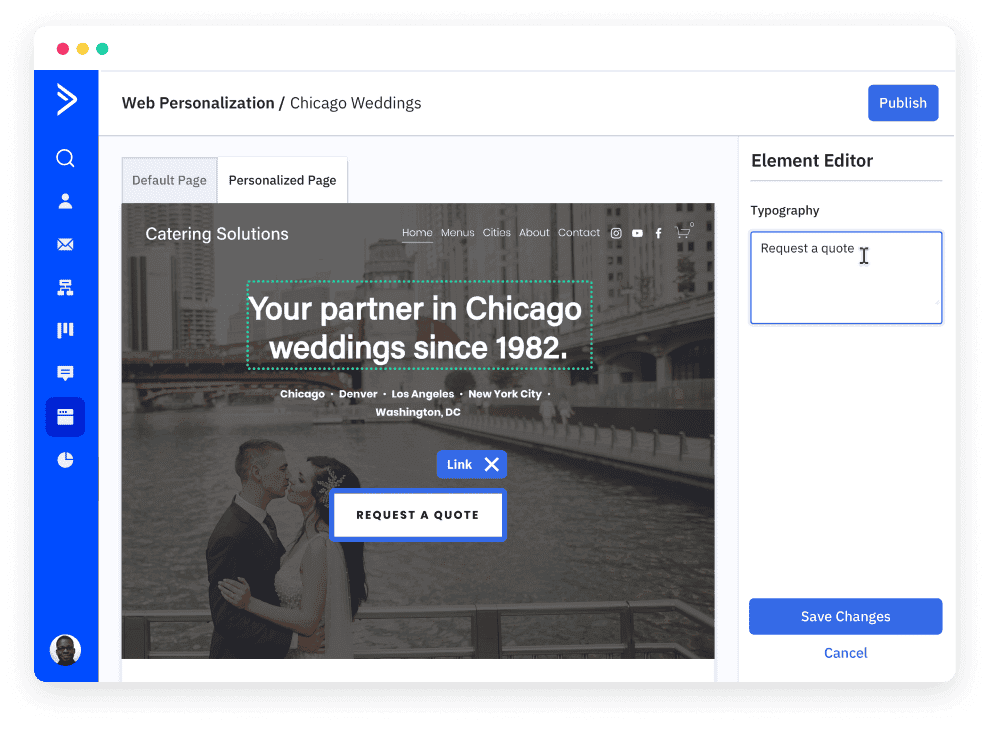Click the YouTube icon in the preview
The width and height of the screenshot is (990, 736).
(637, 233)
